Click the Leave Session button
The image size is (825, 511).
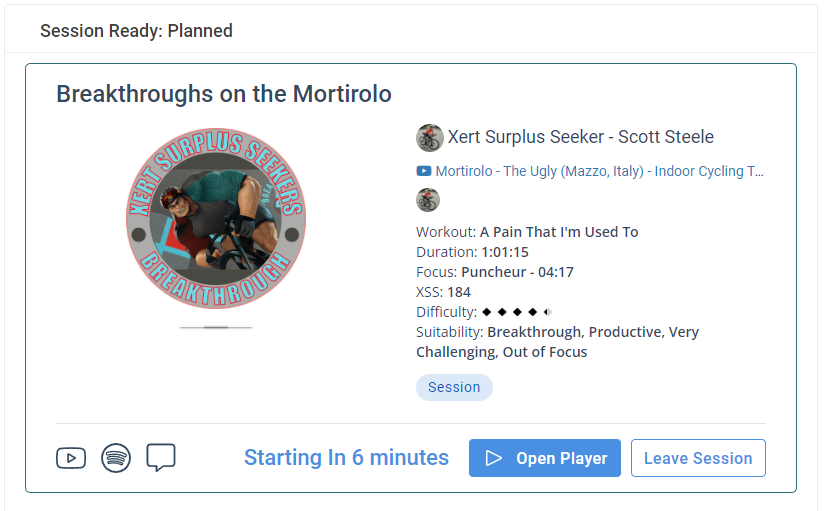(698, 458)
